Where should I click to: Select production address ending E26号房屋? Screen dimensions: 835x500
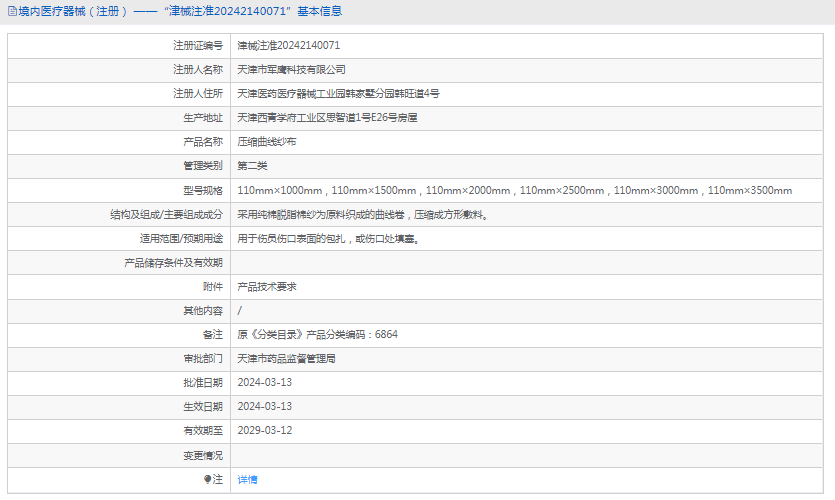point(327,118)
